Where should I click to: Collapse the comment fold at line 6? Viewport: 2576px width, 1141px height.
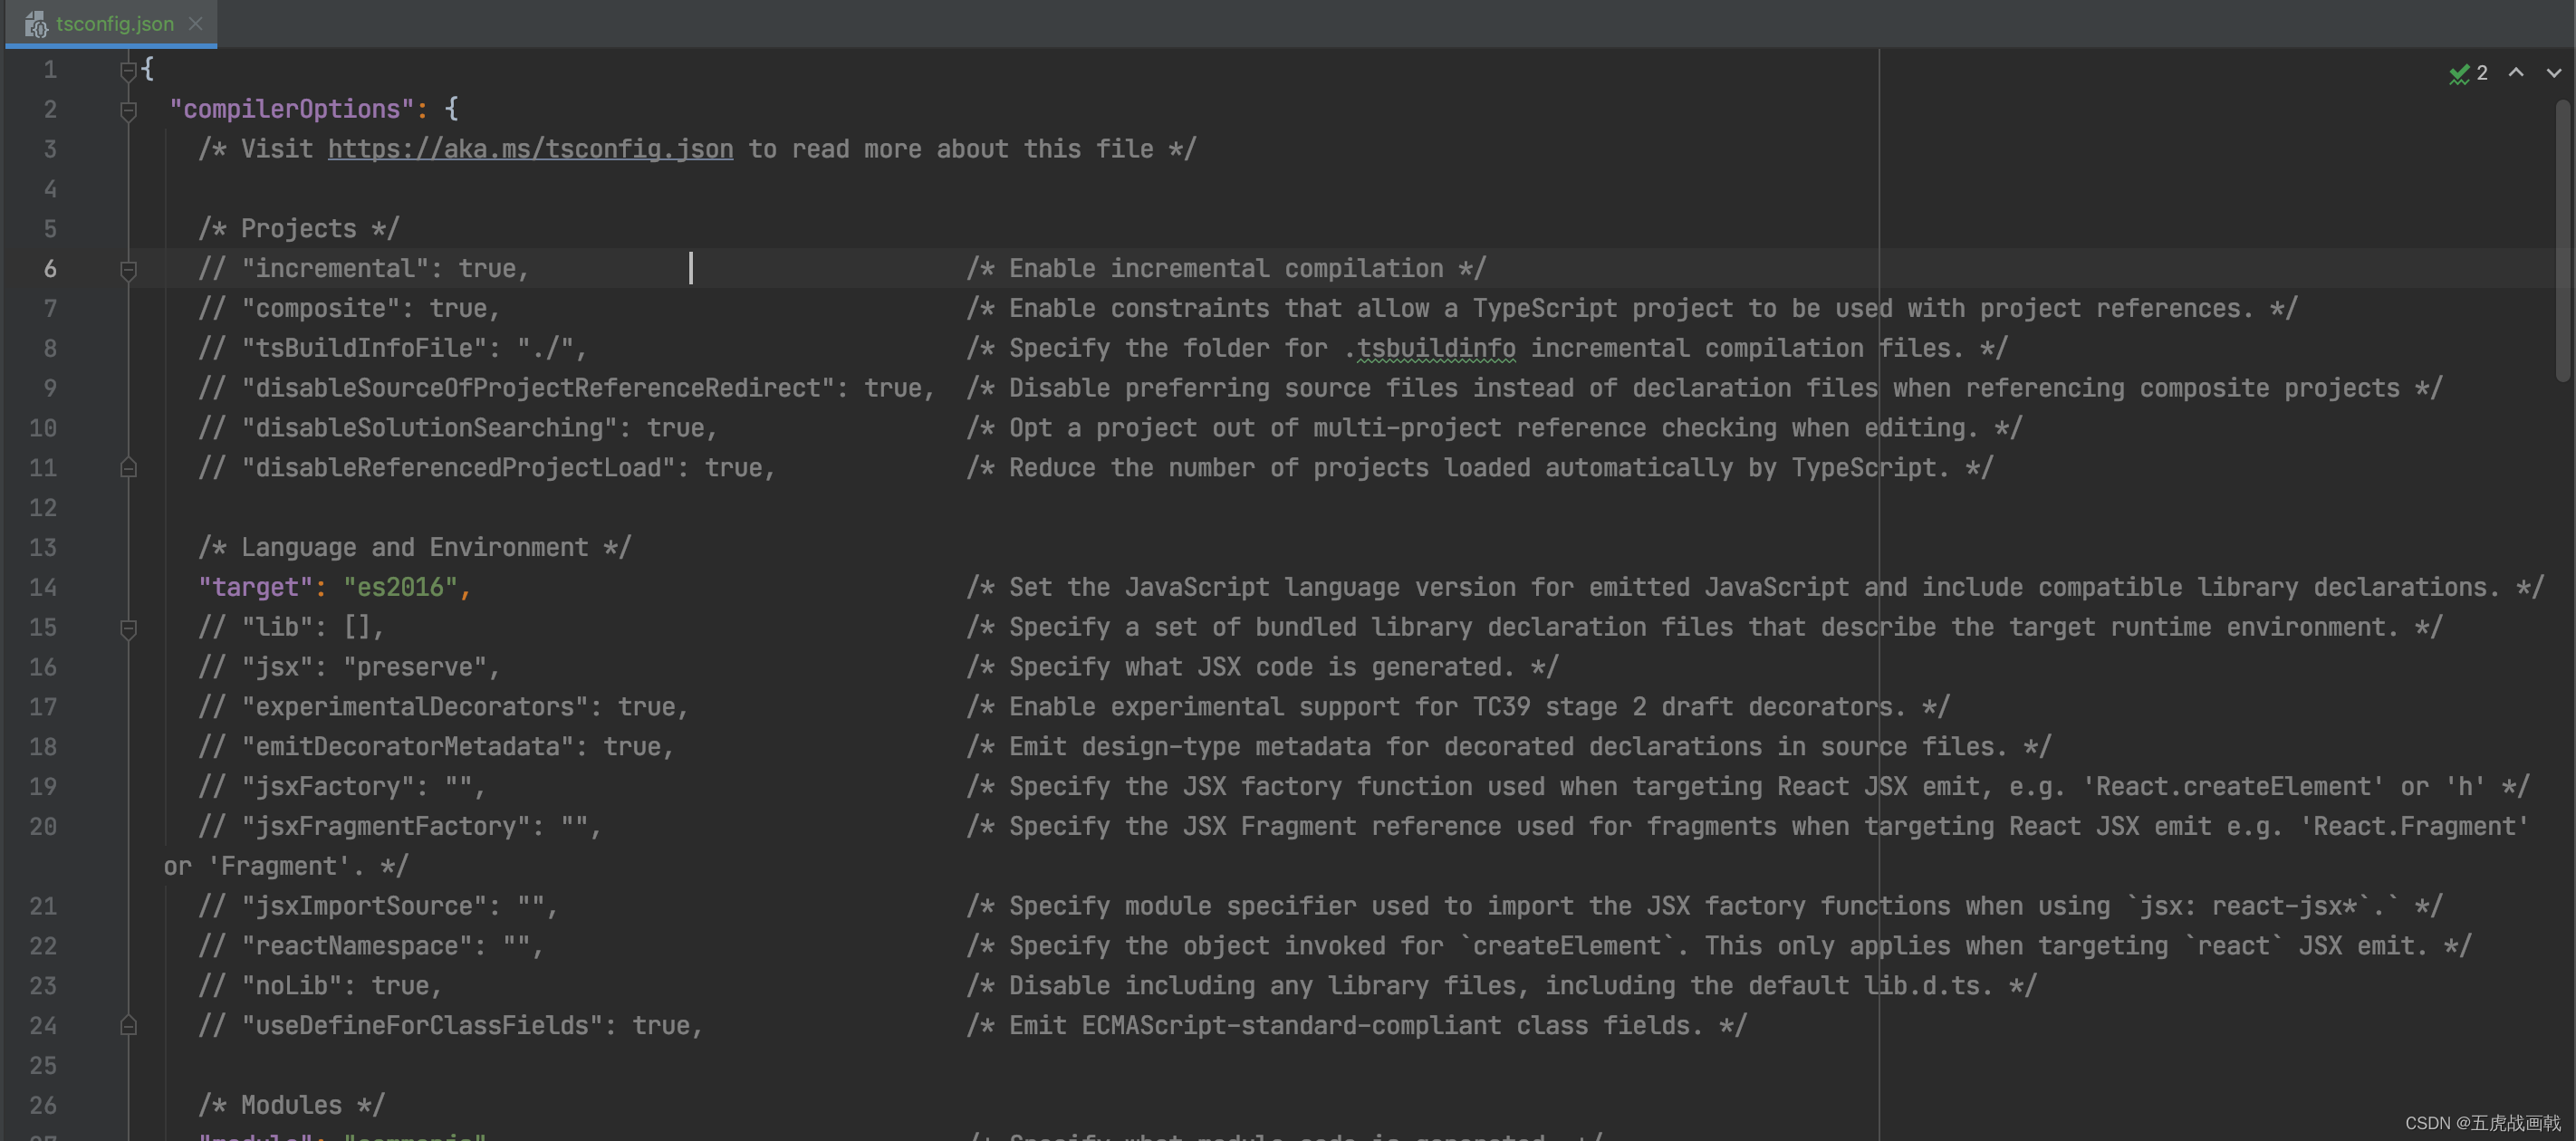click(128, 270)
